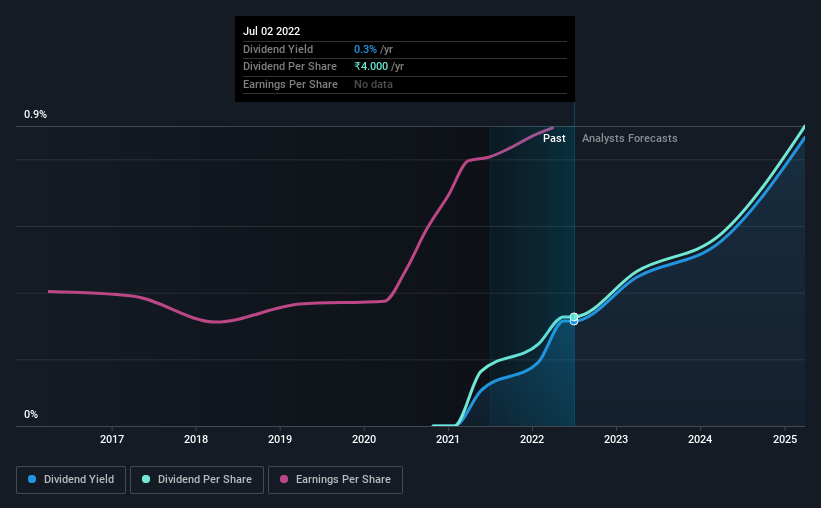Click the pink Earnings Per Share legend dot
The image size is (821, 508).
(284, 479)
